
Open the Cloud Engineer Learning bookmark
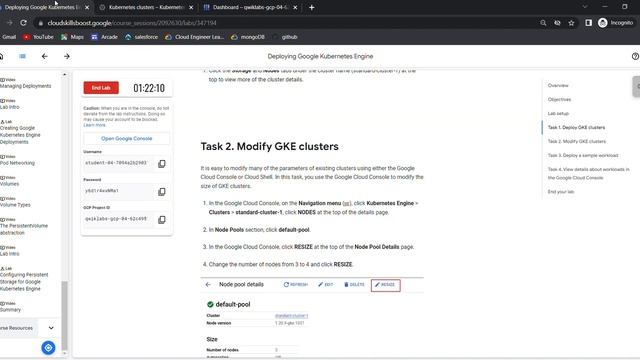point(194,37)
